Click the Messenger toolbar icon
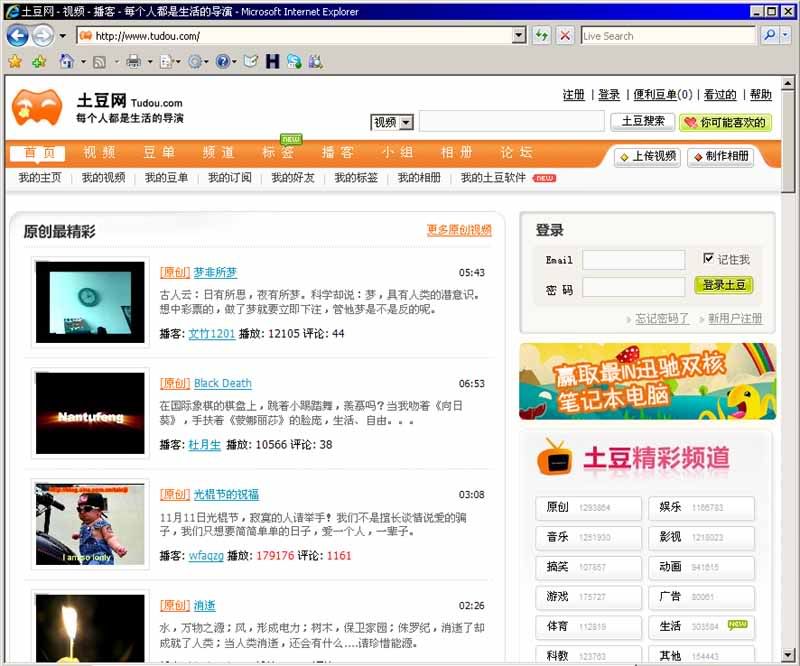Image resolution: width=800 pixels, height=666 pixels. click(x=294, y=62)
